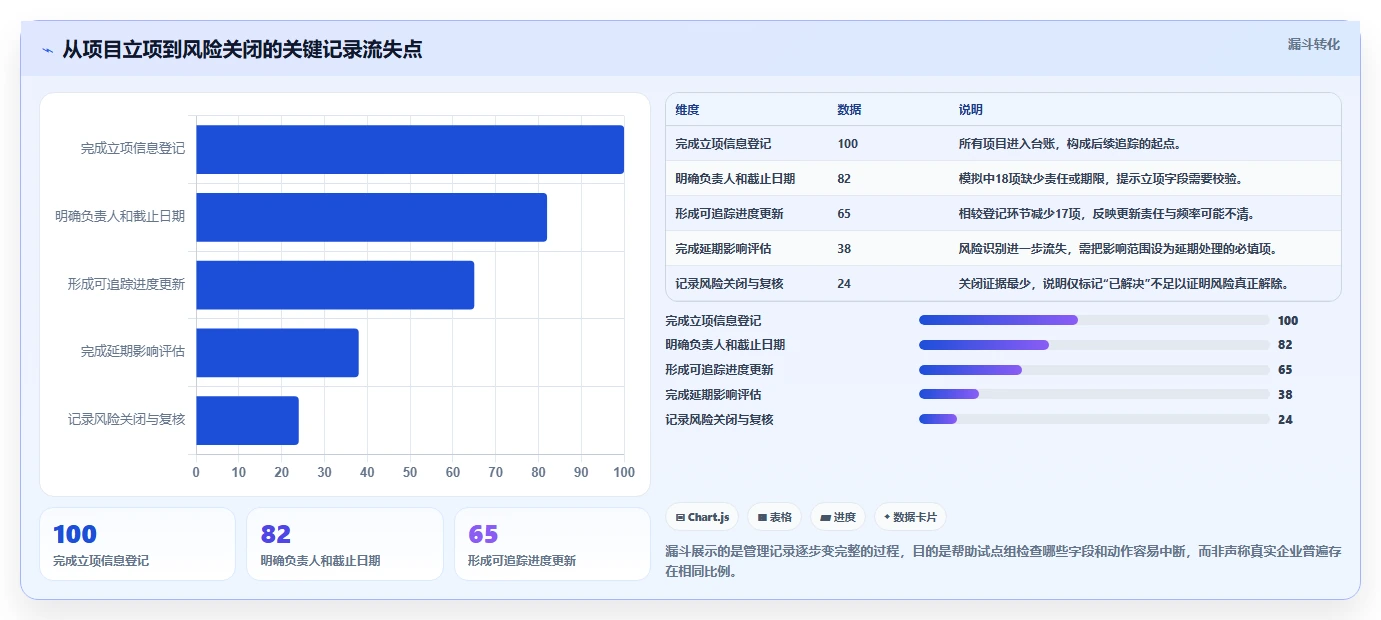This screenshot has width=1381, height=620.
Task: Click table cell 明确负责人和截止日期
Action: [x=735, y=179]
